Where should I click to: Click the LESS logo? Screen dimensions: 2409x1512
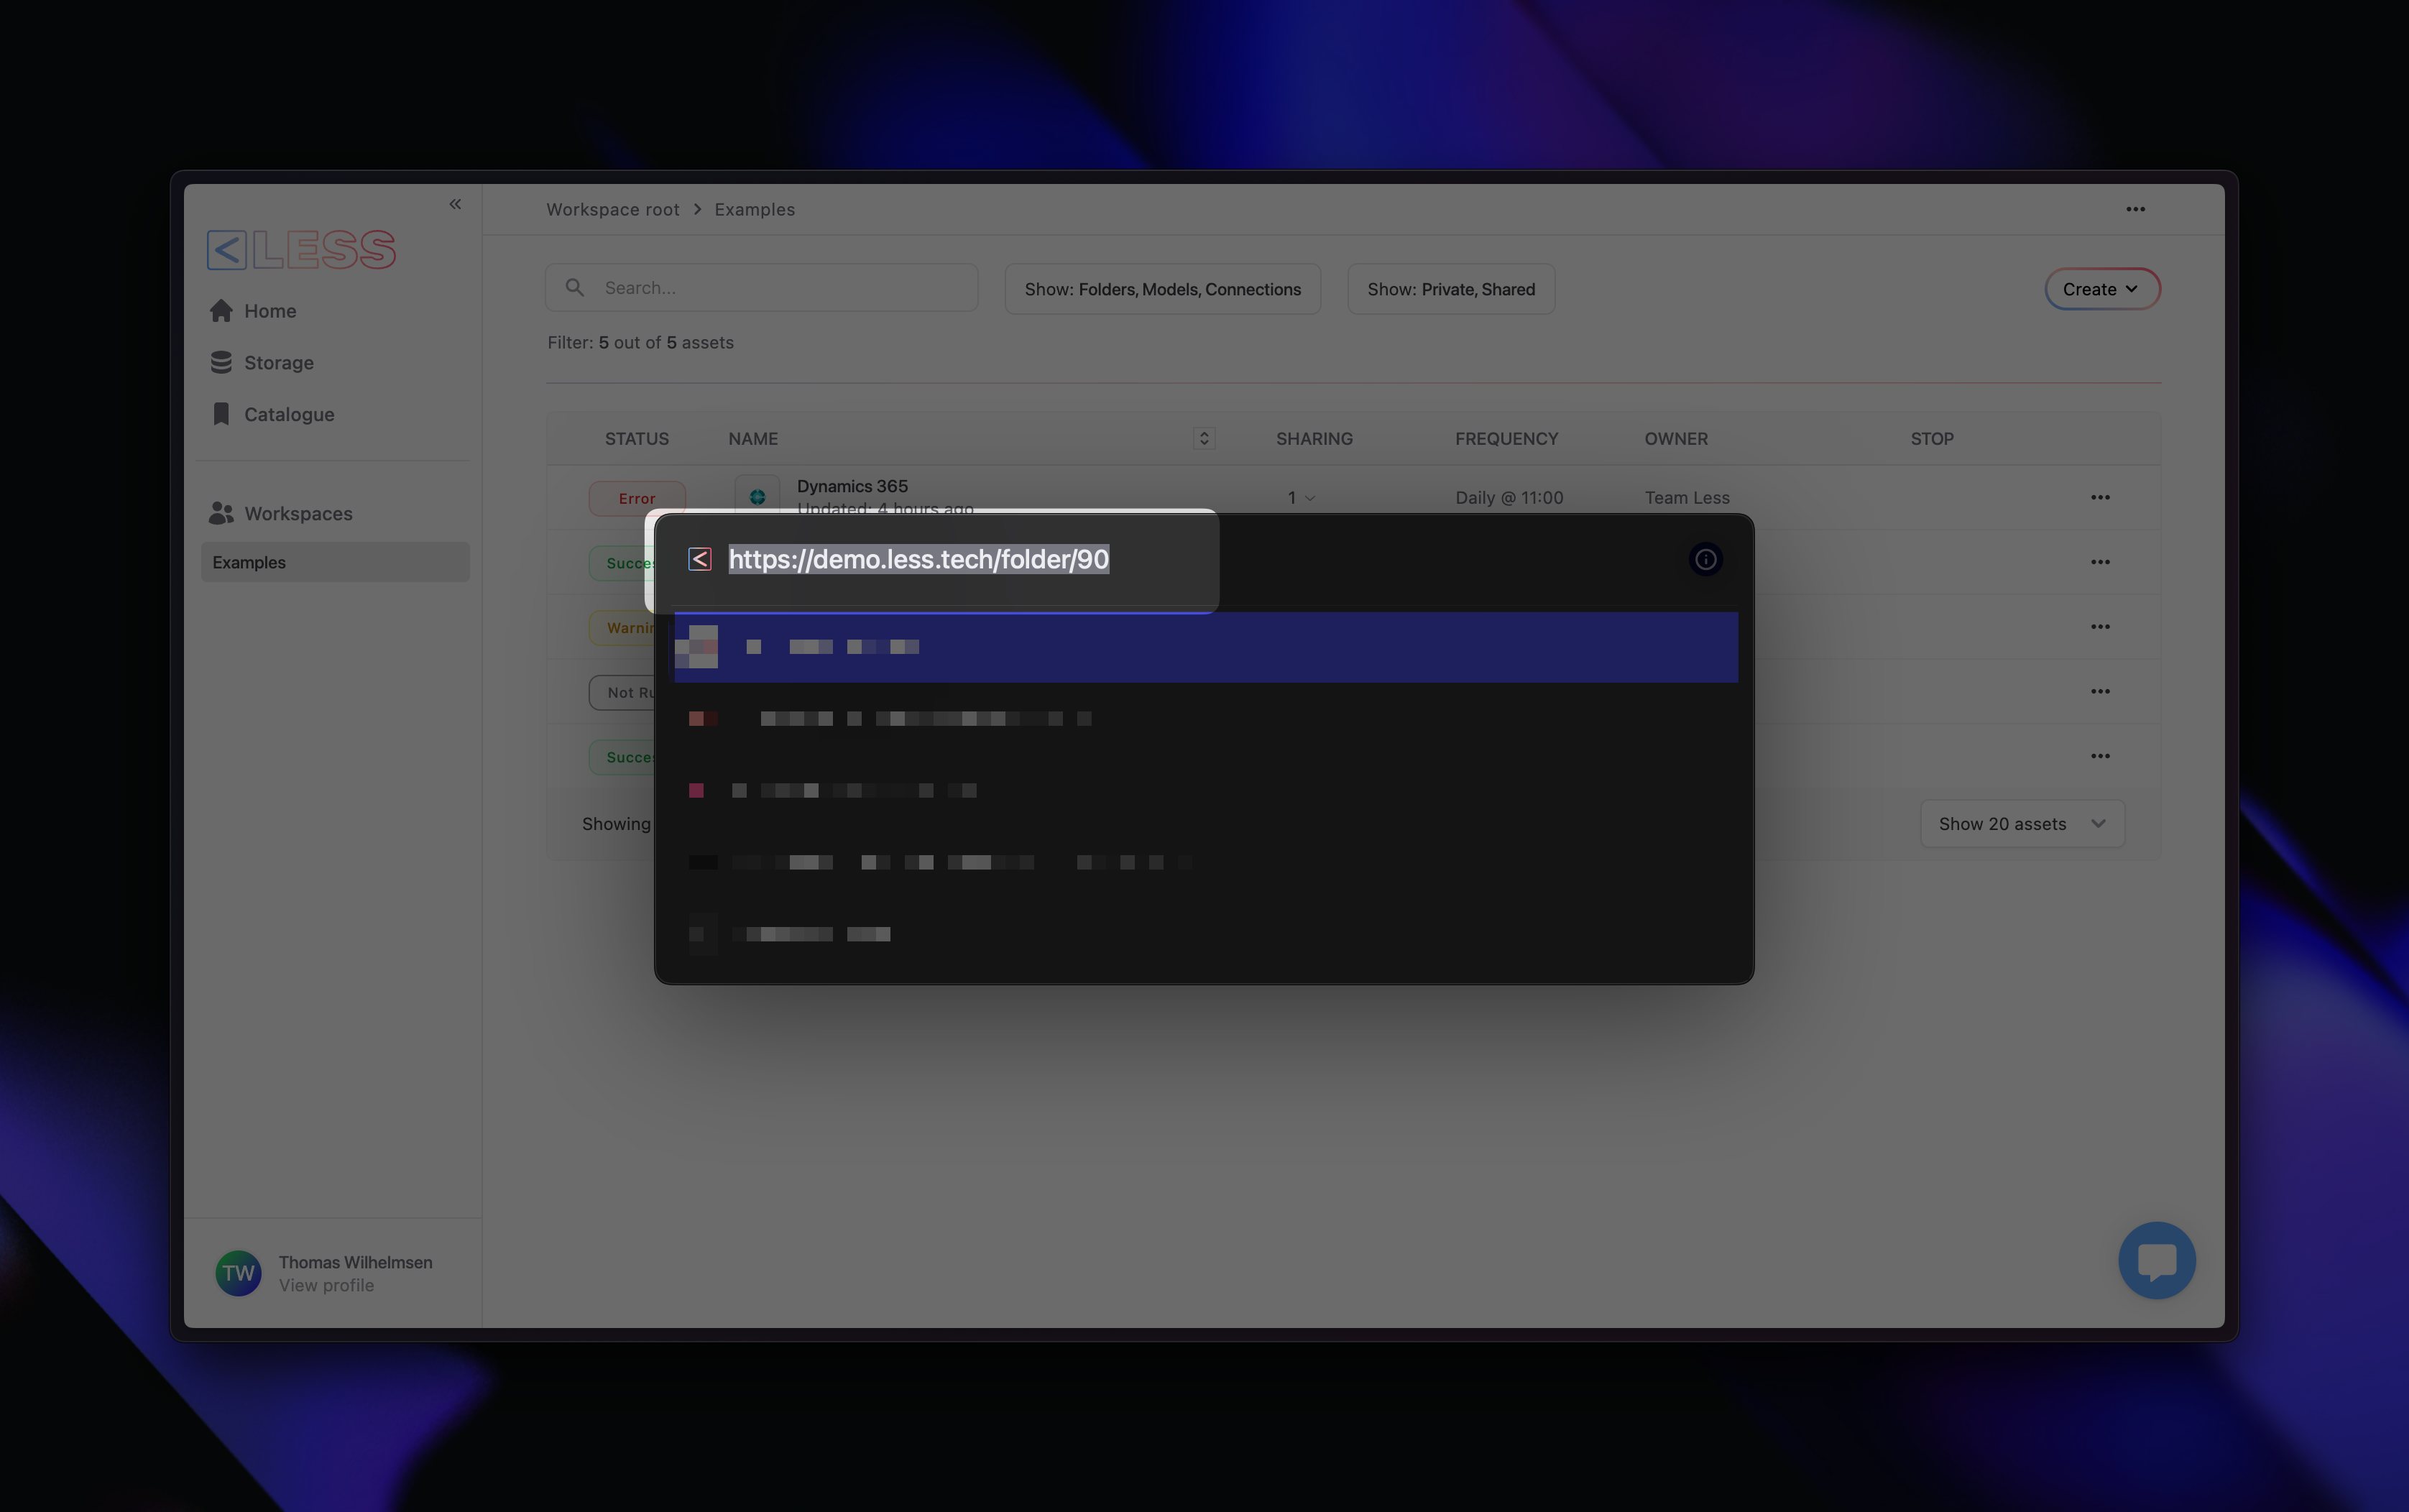(x=302, y=249)
